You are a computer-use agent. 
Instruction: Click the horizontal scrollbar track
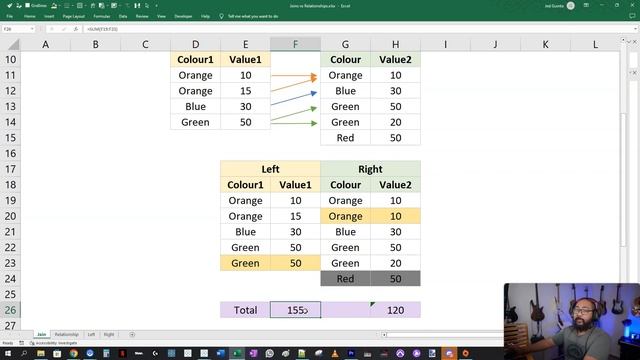pyautogui.click(x=445, y=335)
